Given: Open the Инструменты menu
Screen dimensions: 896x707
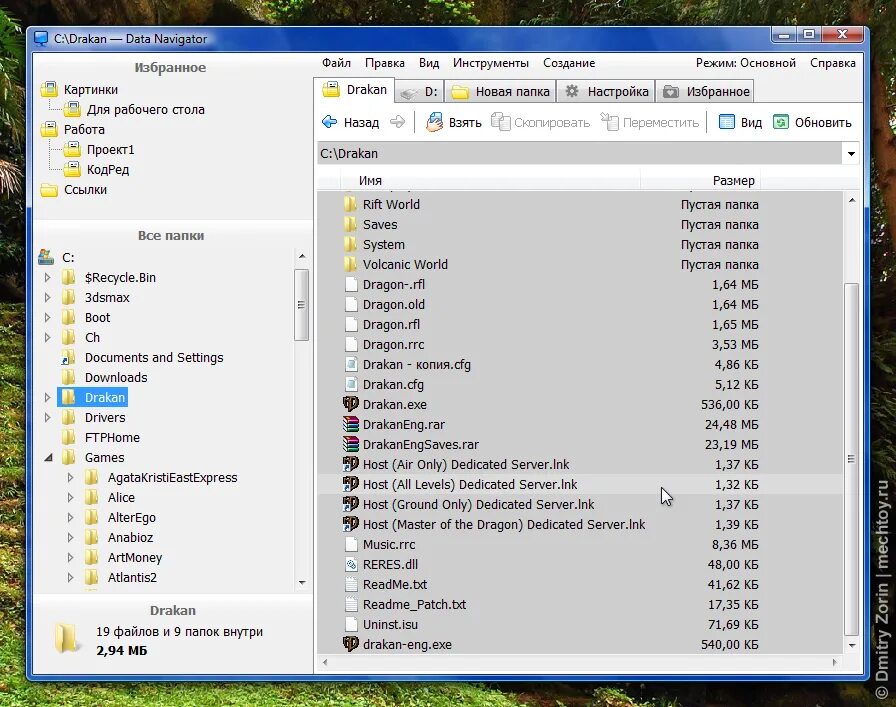Looking at the screenshot, I should (490, 63).
